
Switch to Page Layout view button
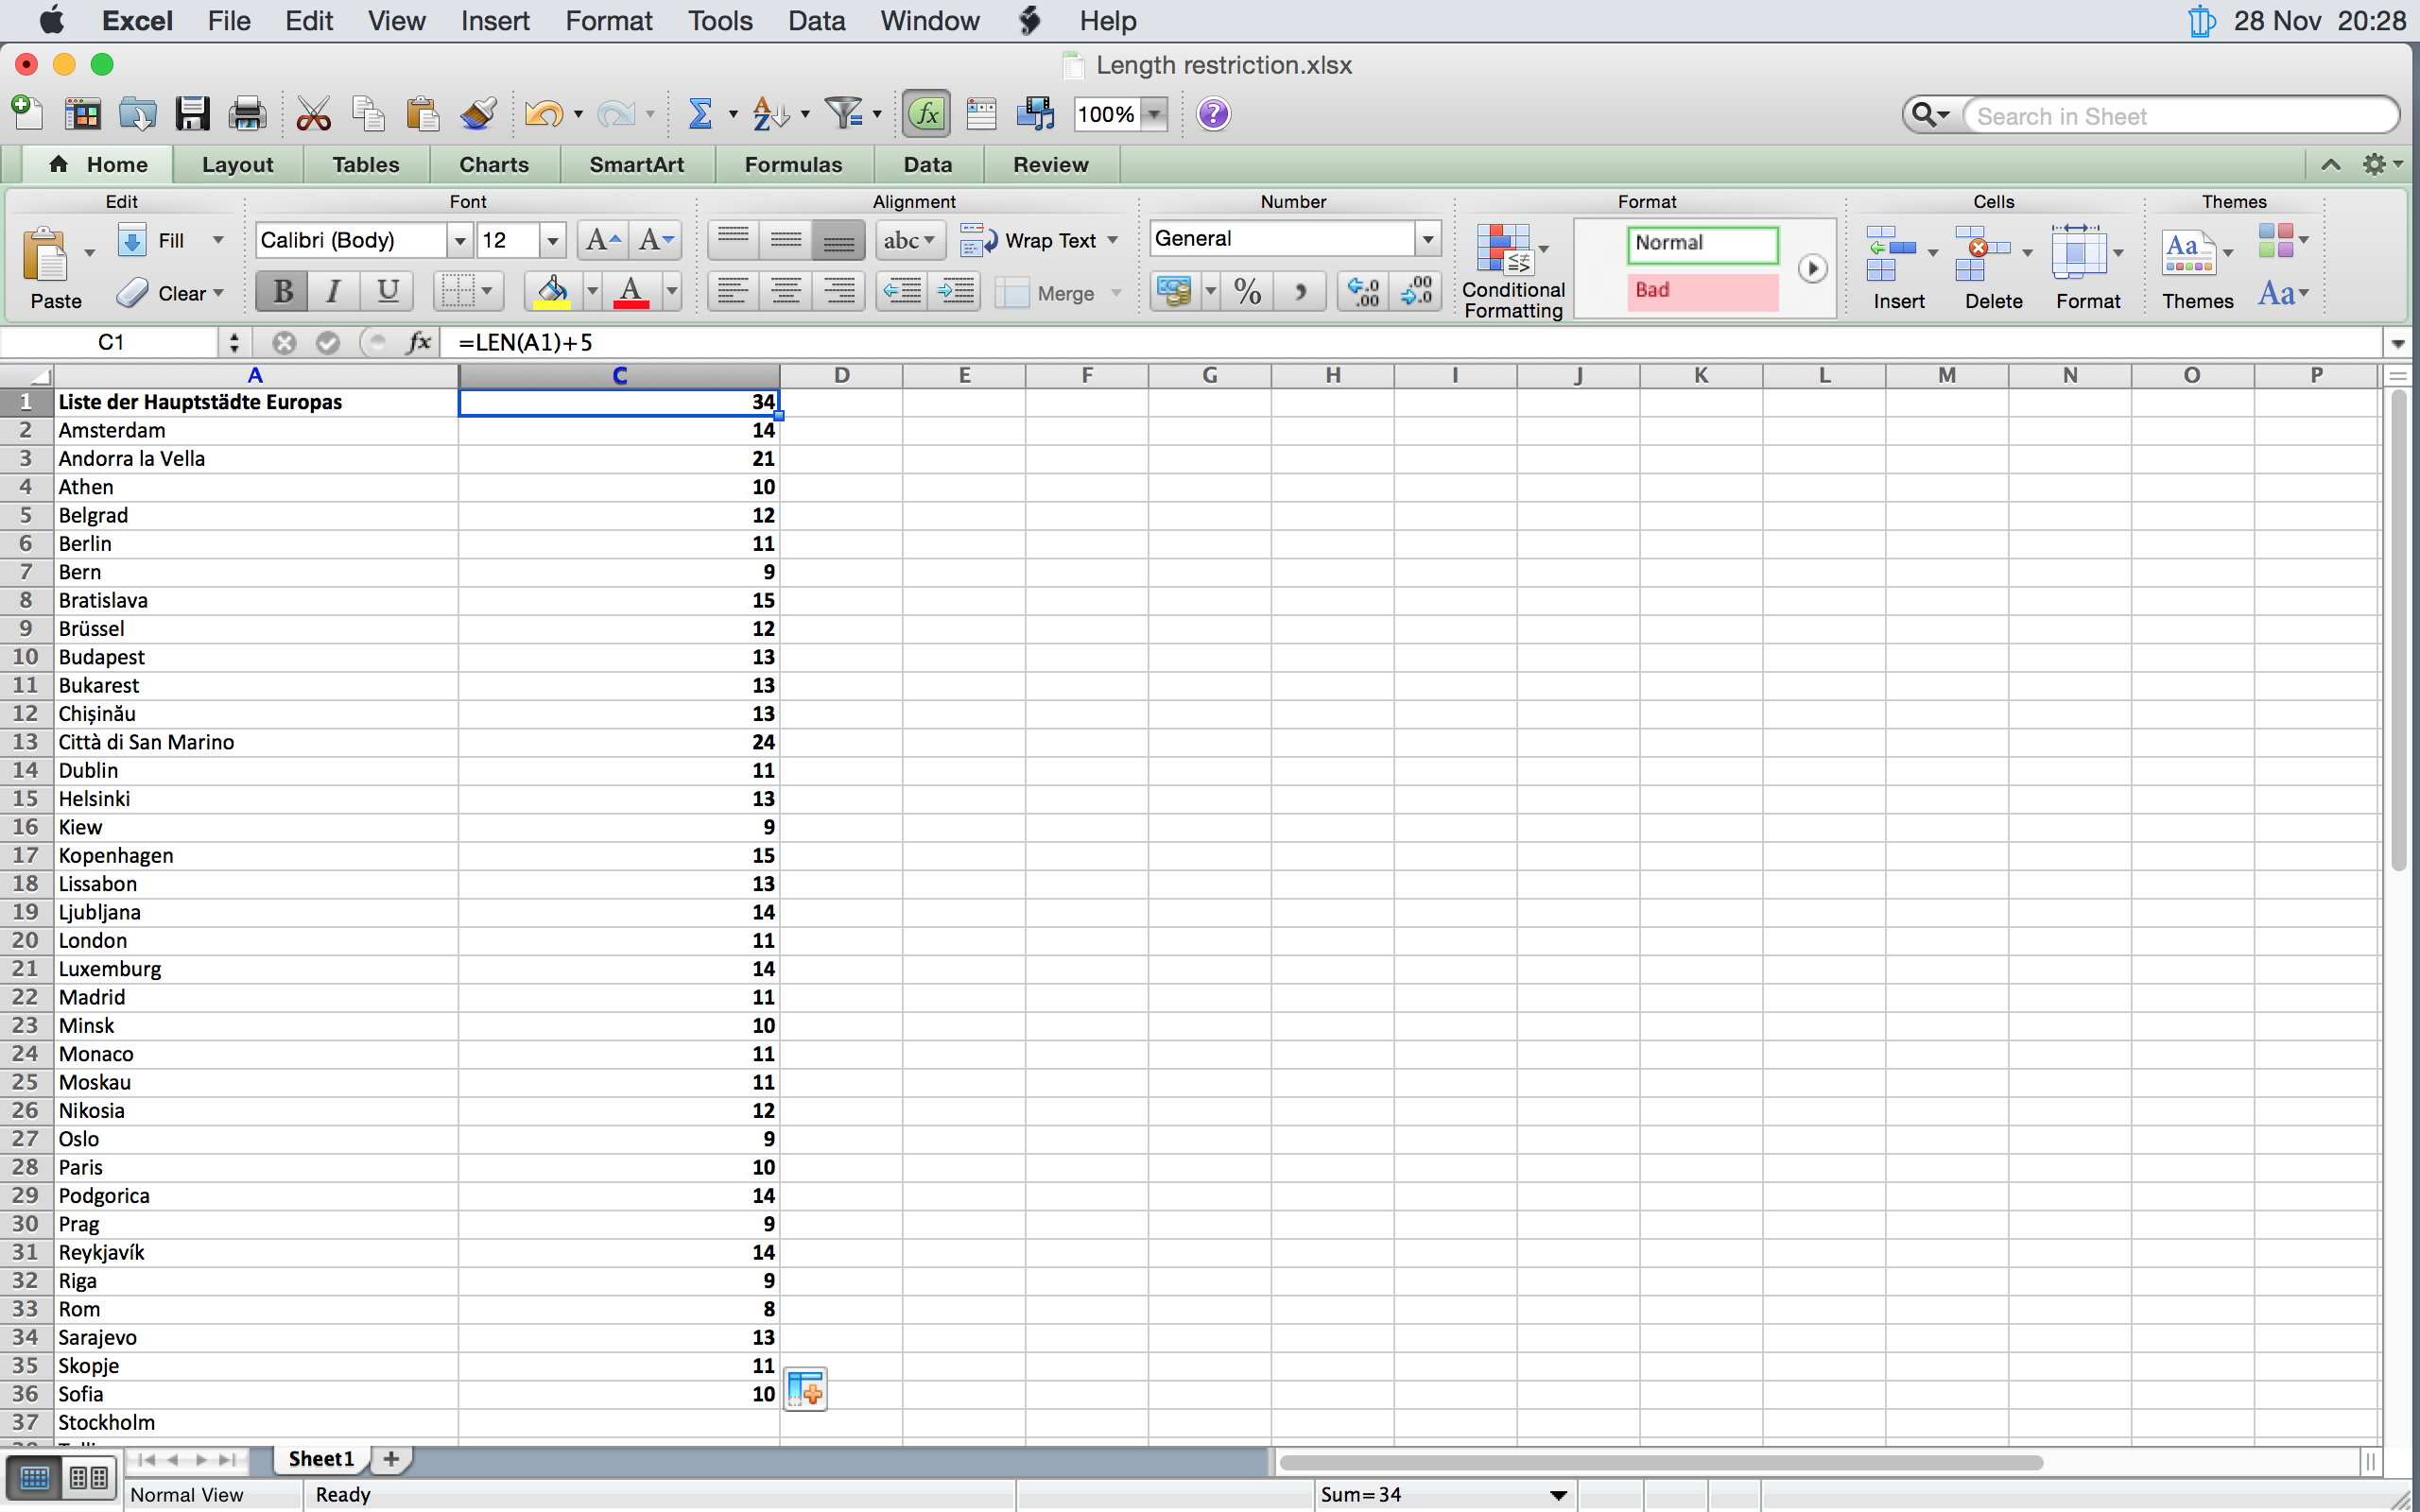(x=89, y=1478)
